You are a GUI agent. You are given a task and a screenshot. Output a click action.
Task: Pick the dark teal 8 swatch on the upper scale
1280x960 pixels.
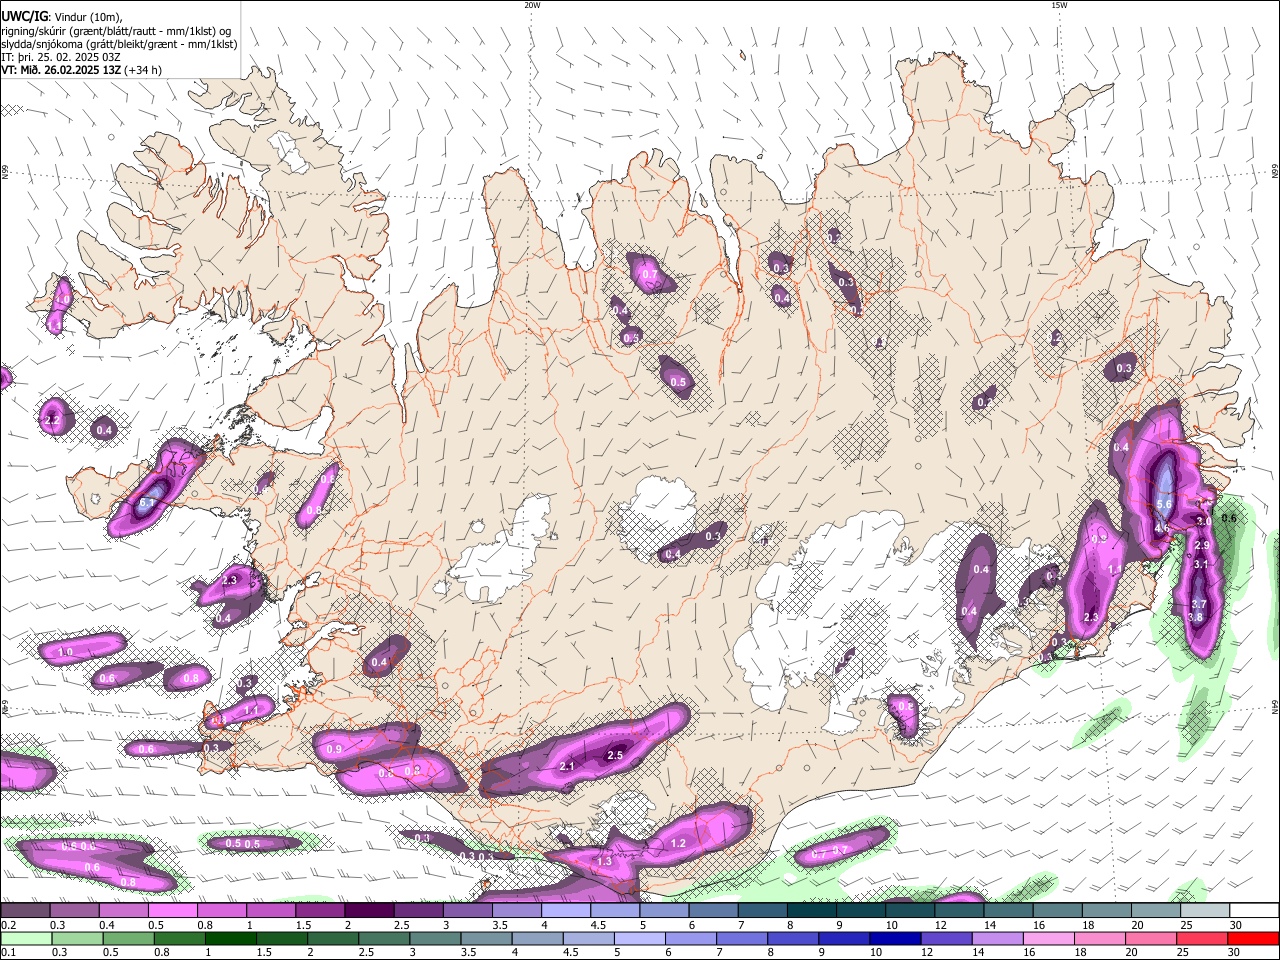tap(812, 911)
